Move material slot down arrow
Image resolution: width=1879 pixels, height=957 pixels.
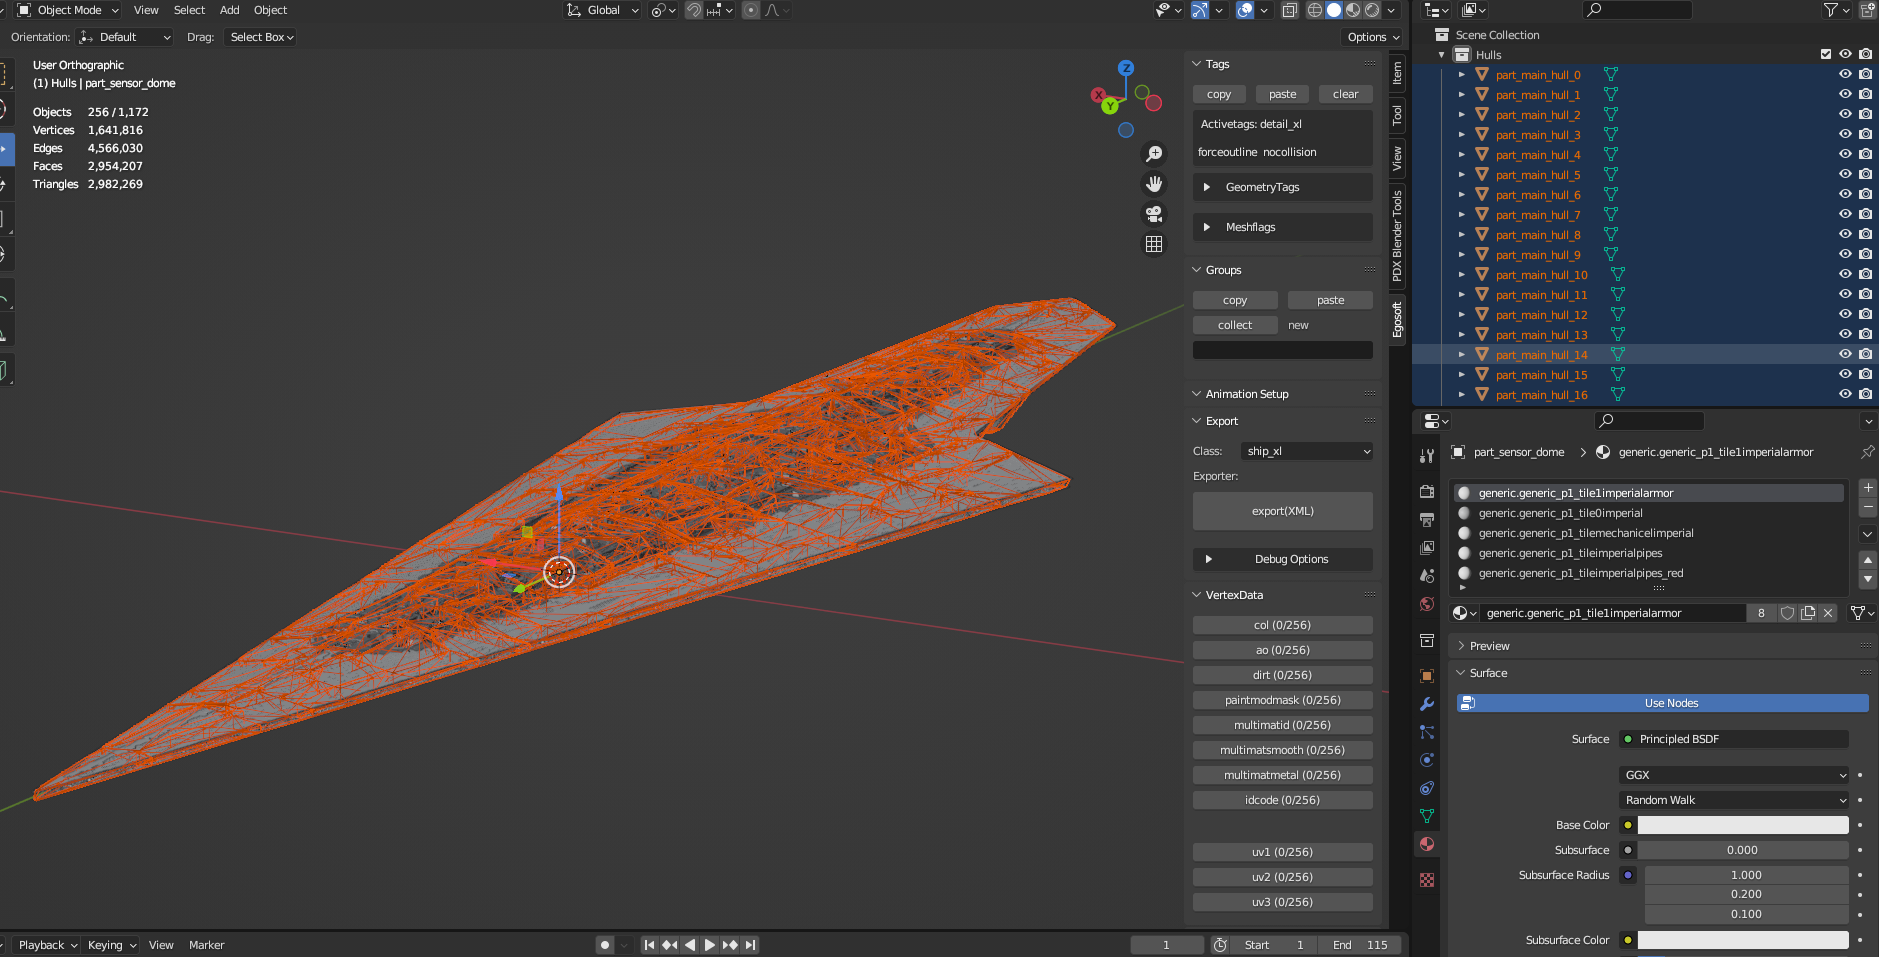[1868, 579]
